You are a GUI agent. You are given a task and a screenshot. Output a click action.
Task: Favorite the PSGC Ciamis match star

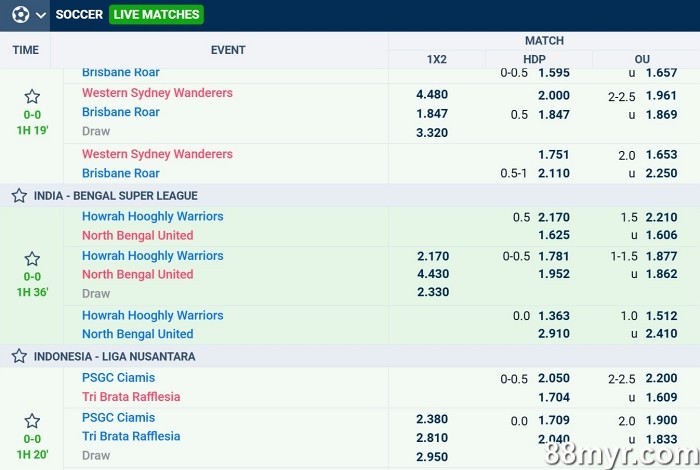pos(32,421)
